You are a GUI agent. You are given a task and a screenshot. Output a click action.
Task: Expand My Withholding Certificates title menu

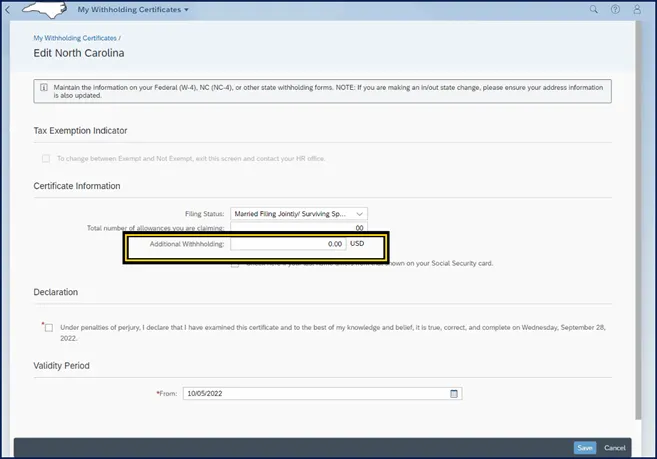(x=133, y=9)
